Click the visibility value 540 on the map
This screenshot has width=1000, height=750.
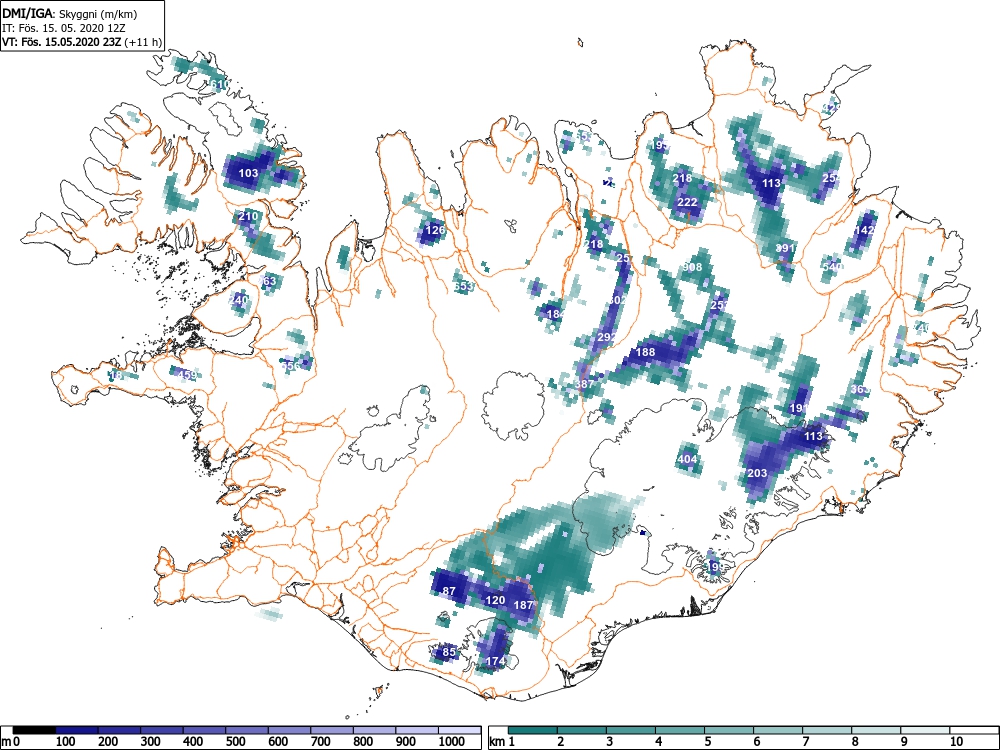pyautogui.click(x=832, y=267)
